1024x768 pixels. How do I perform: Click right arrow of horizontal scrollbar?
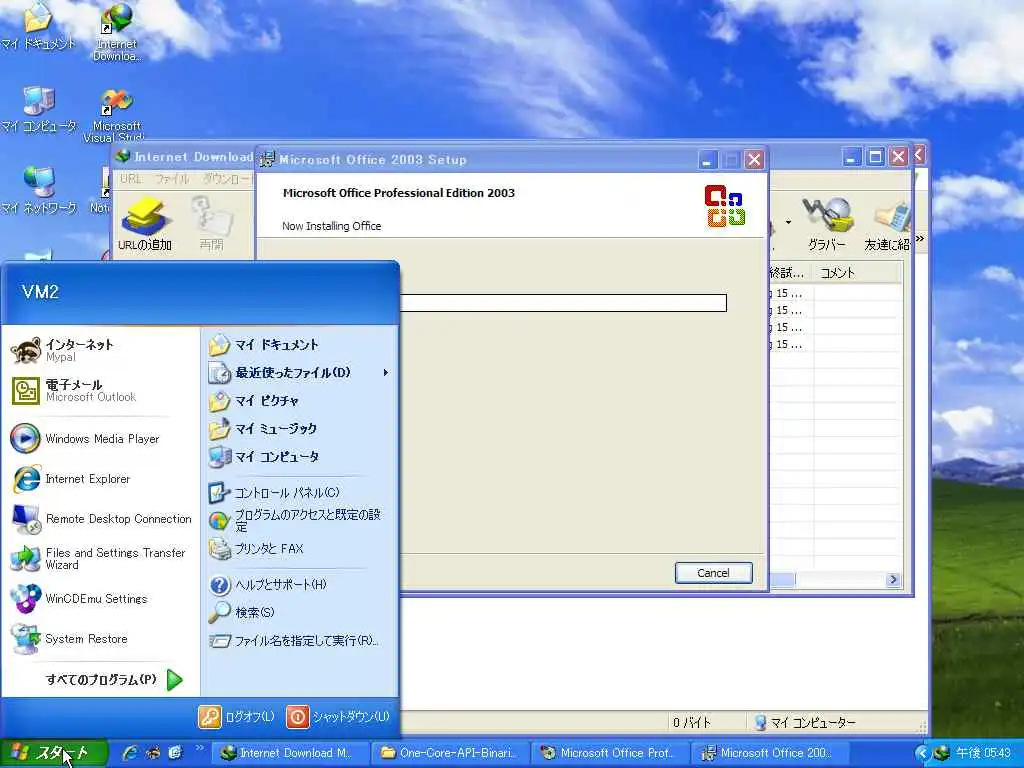(893, 579)
